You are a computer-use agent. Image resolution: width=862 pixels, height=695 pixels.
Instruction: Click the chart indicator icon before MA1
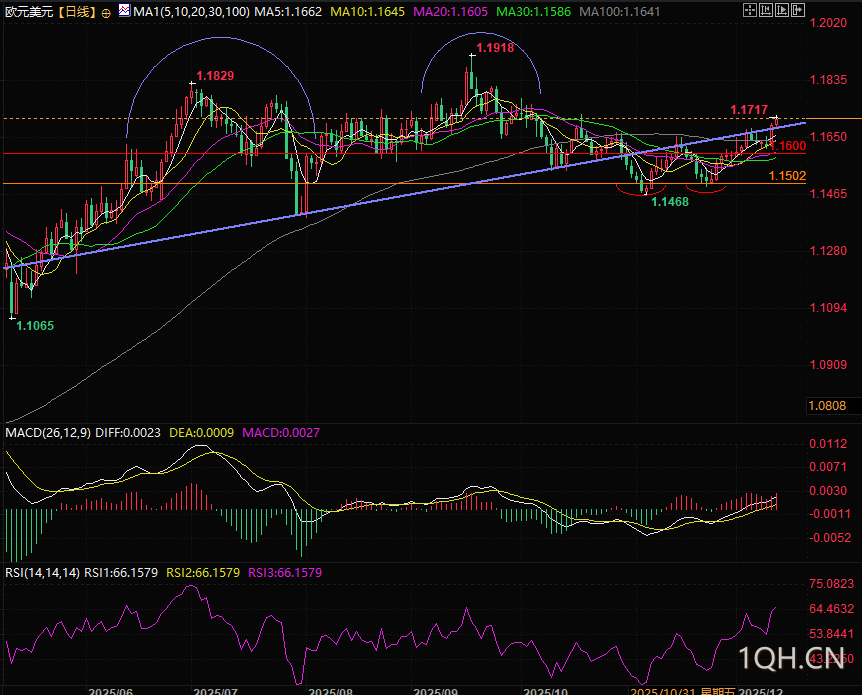tap(122, 12)
